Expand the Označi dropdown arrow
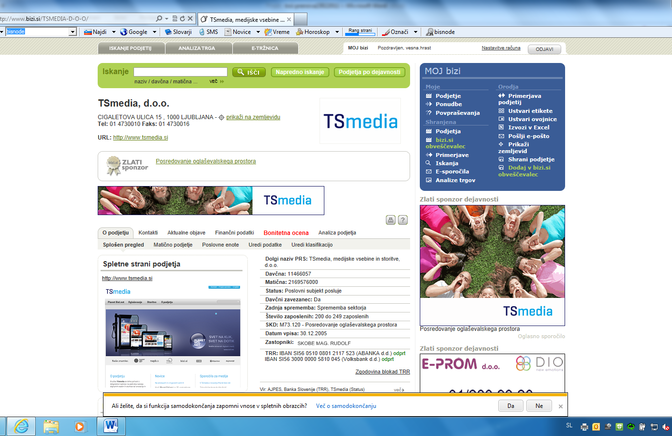This screenshot has width=672, height=436. pyautogui.click(x=415, y=32)
